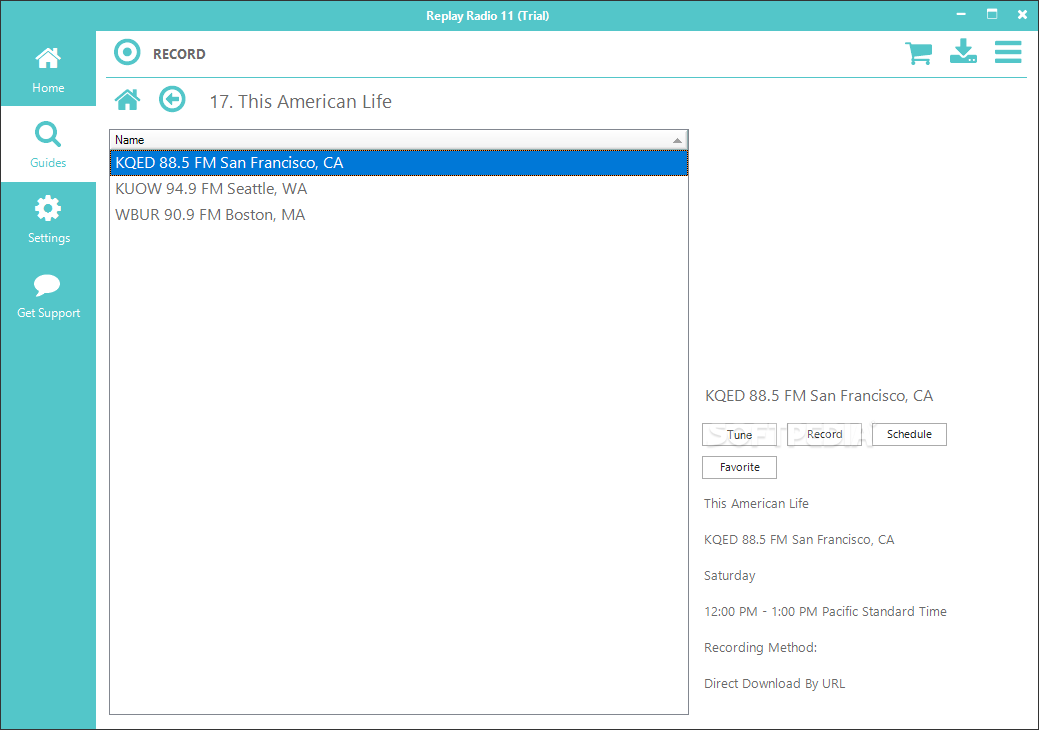Select WBUR 90.9 FM Boston, MA row

point(399,215)
